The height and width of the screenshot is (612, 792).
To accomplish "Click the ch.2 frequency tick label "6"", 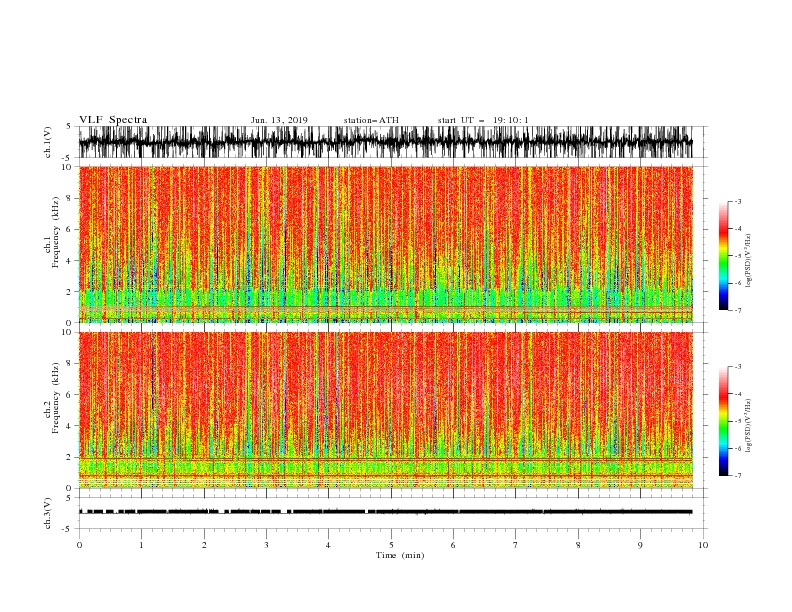I will pyautogui.click(x=69, y=394).
